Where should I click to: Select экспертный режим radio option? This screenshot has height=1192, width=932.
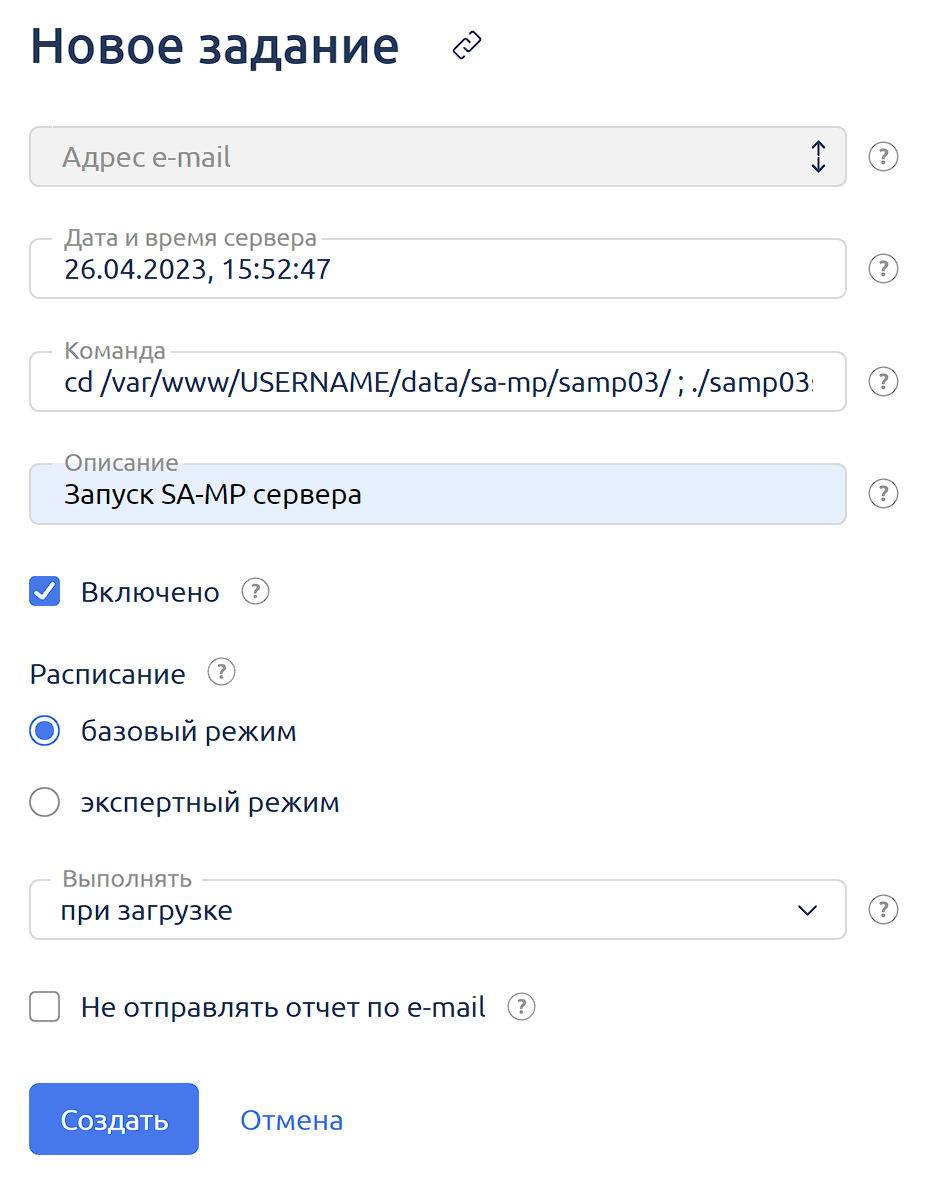(45, 802)
